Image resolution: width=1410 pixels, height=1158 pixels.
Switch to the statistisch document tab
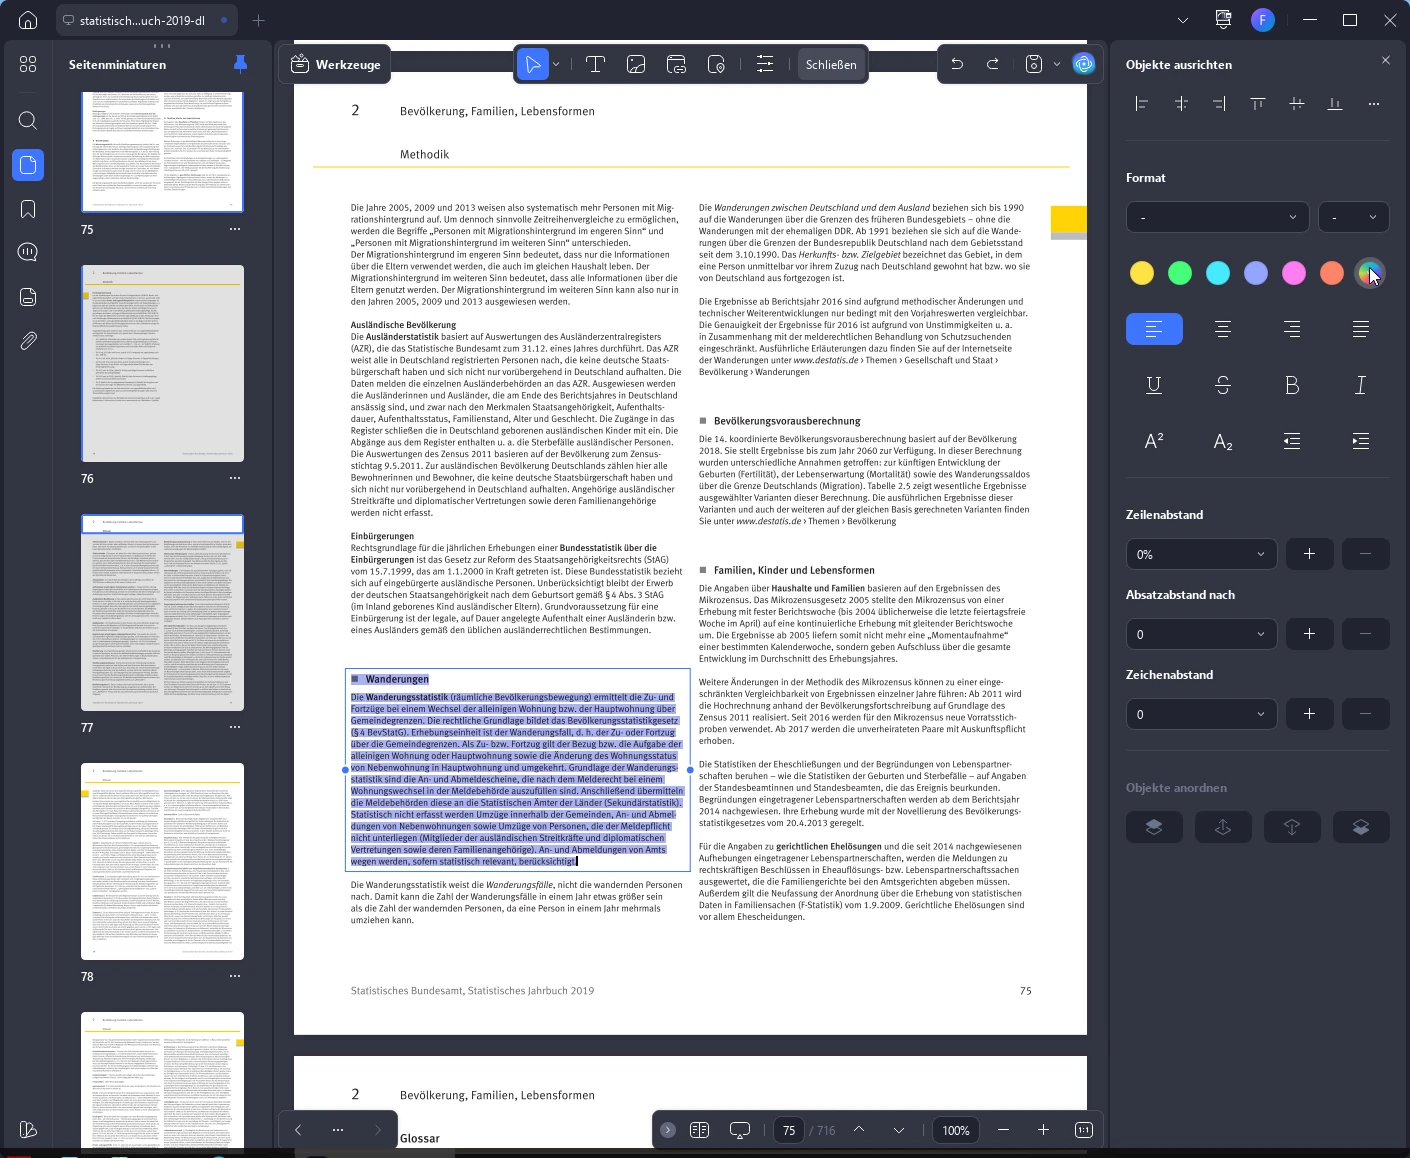tap(140, 20)
